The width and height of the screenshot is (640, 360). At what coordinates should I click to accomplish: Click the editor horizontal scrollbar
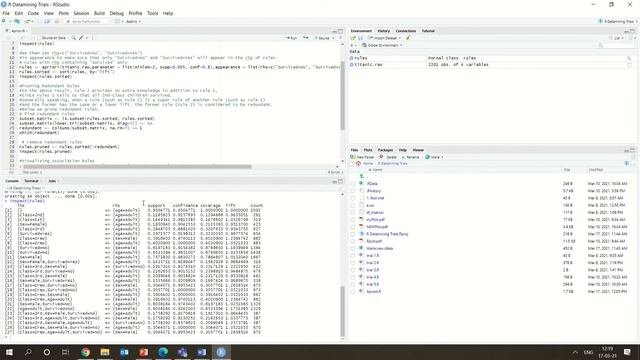point(137,167)
